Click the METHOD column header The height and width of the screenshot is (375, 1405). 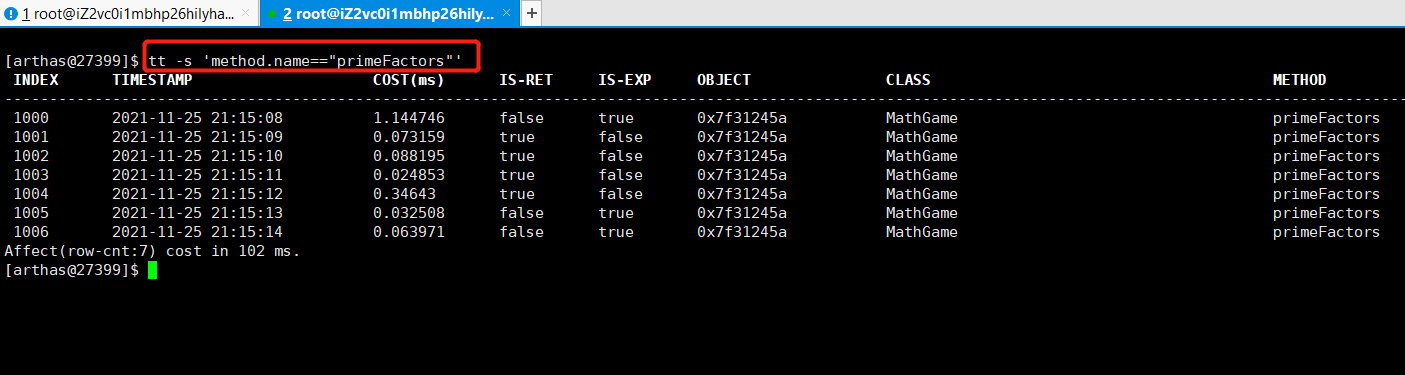point(1299,80)
